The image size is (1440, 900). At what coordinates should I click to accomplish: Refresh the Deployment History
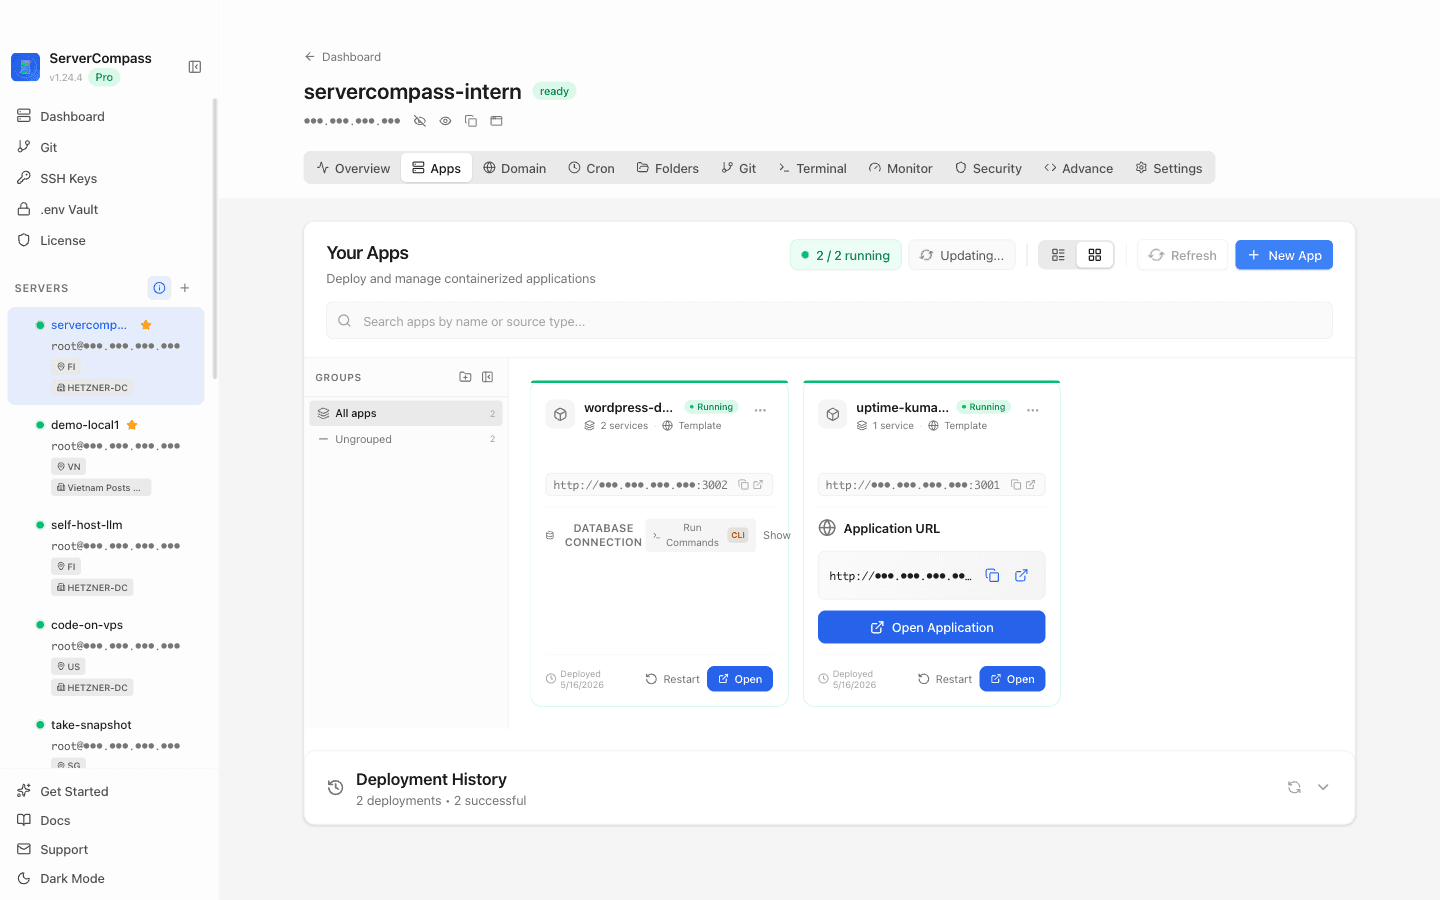(x=1294, y=787)
